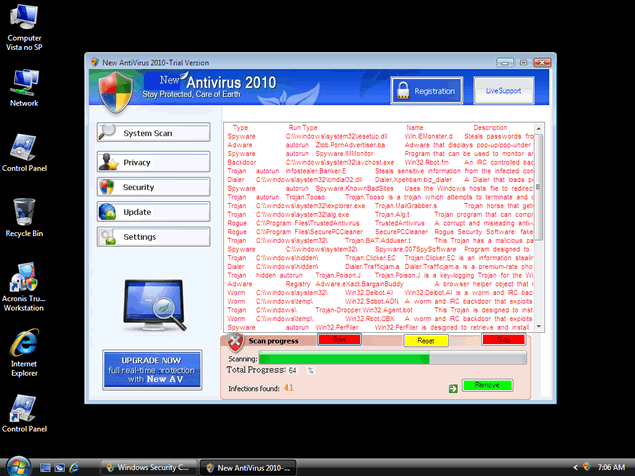Click the Settings icon in the sidebar

tap(107, 237)
